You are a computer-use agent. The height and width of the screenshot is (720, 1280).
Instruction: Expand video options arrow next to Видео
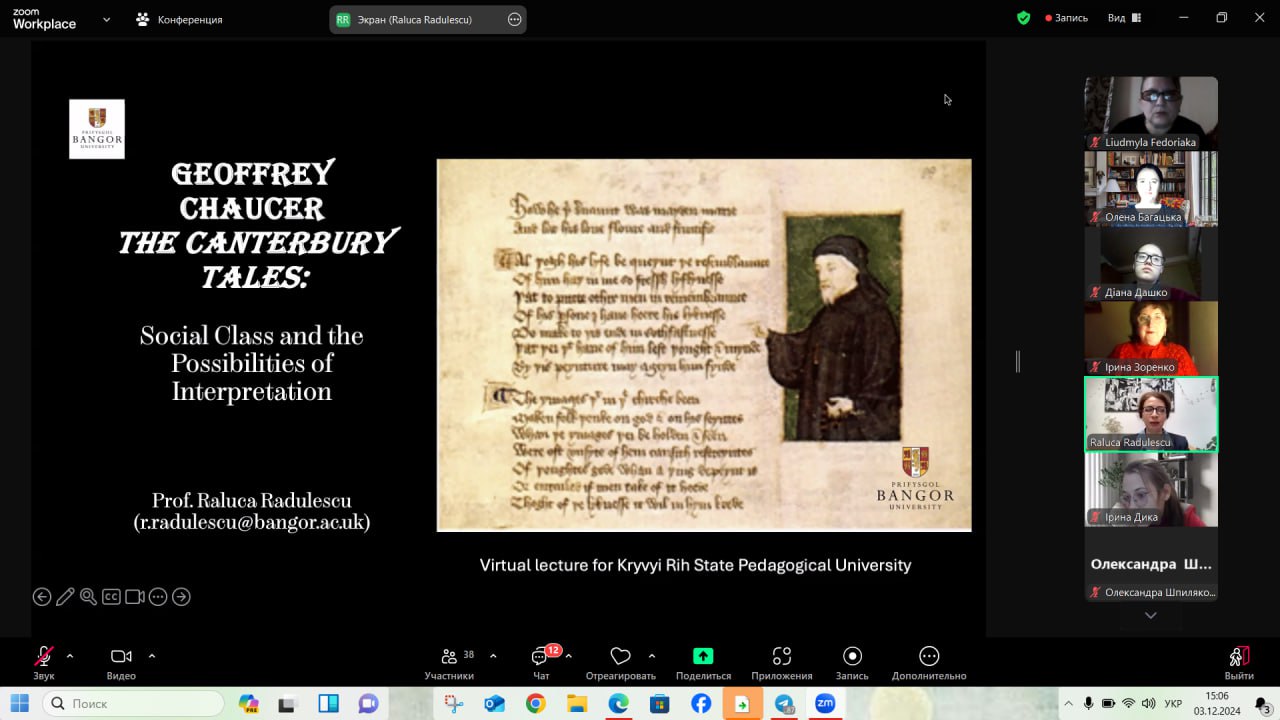coord(152,656)
